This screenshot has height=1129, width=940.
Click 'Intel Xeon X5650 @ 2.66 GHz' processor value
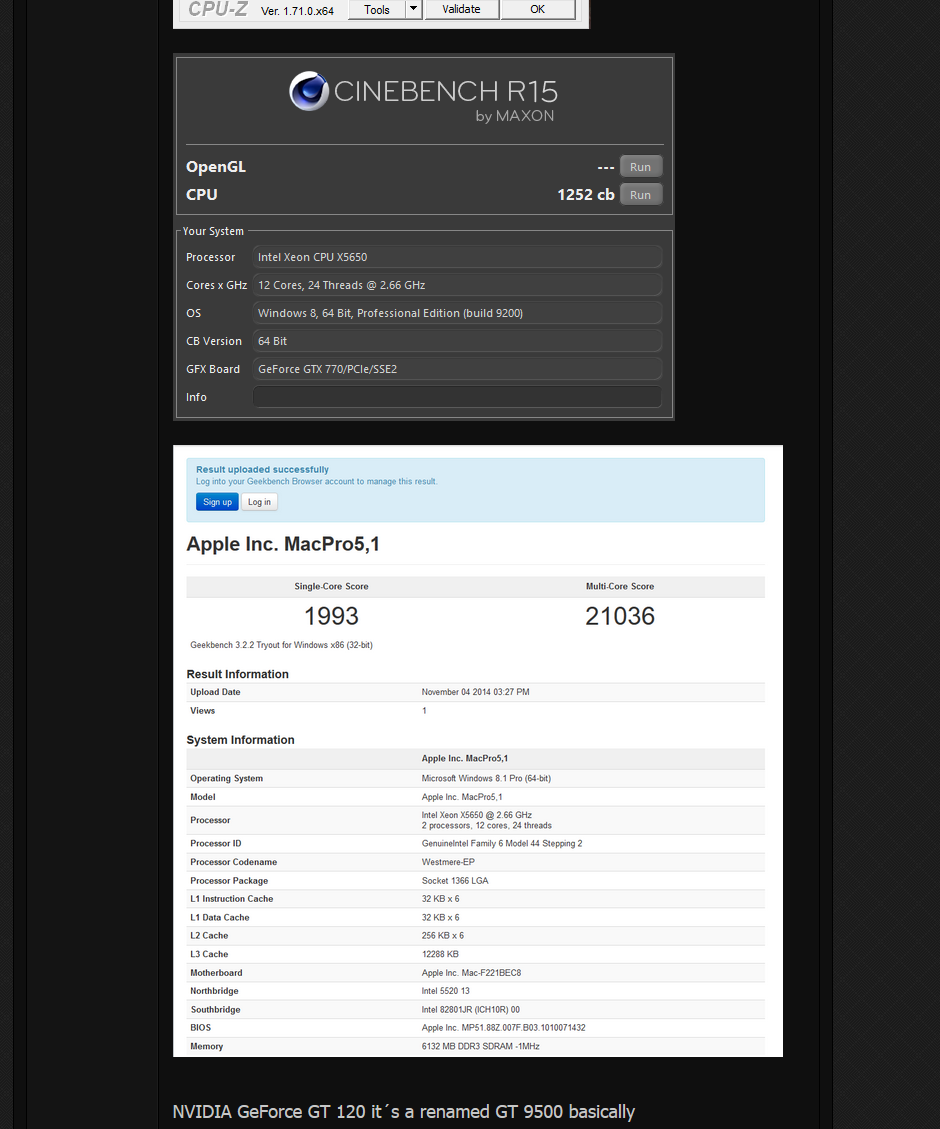point(476,815)
